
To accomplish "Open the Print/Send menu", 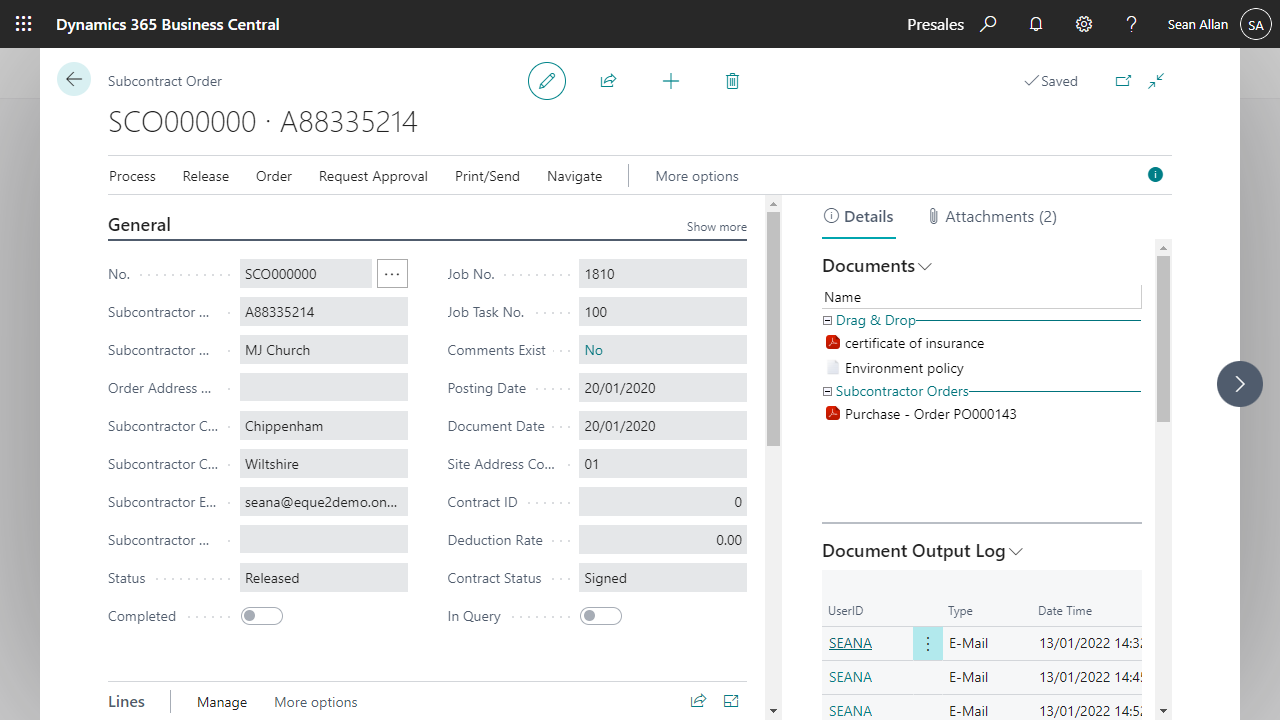I will pos(487,176).
